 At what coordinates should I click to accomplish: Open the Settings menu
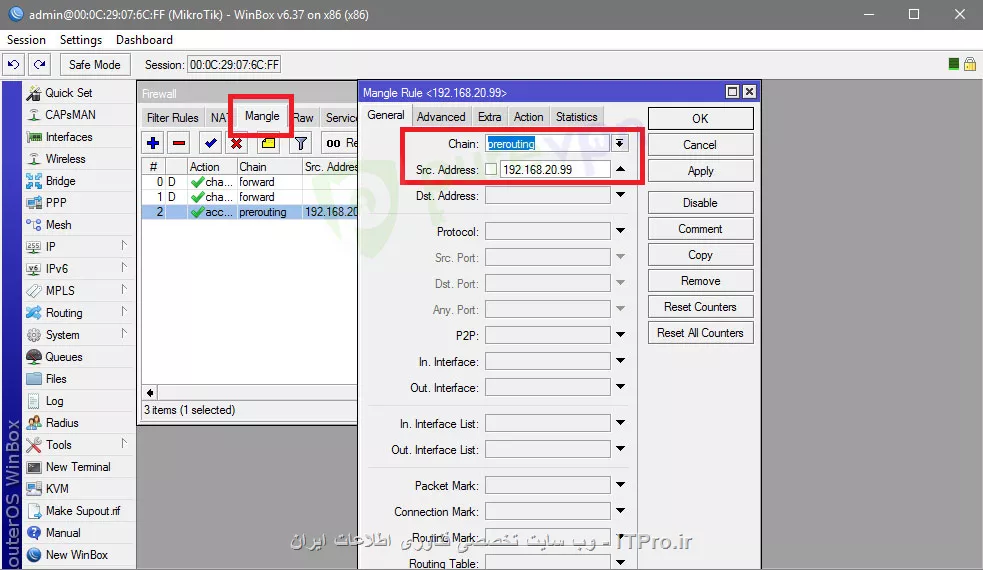(81, 40)
